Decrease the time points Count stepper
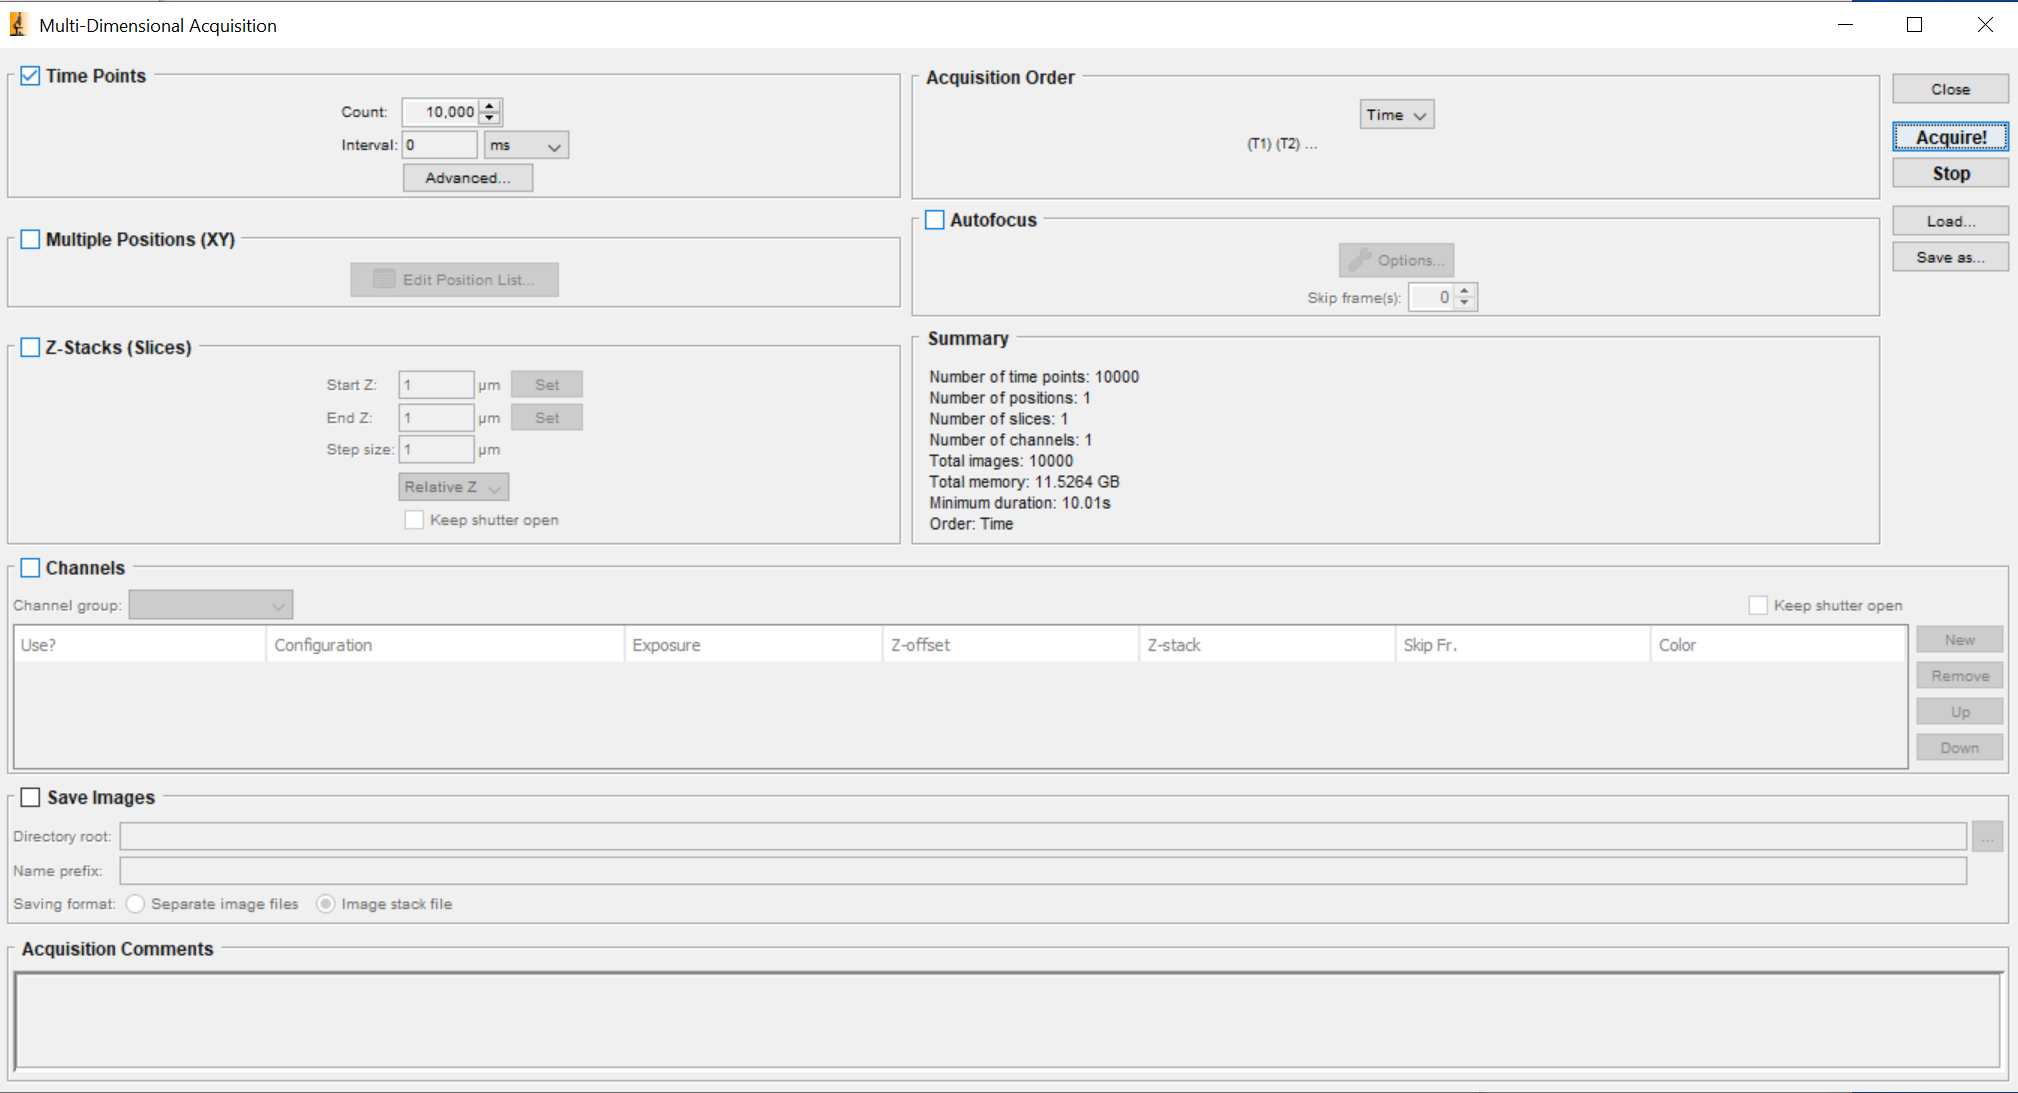Image resolution: width=2018 pixels, height=1093 pixels. [x=490, y=118]
